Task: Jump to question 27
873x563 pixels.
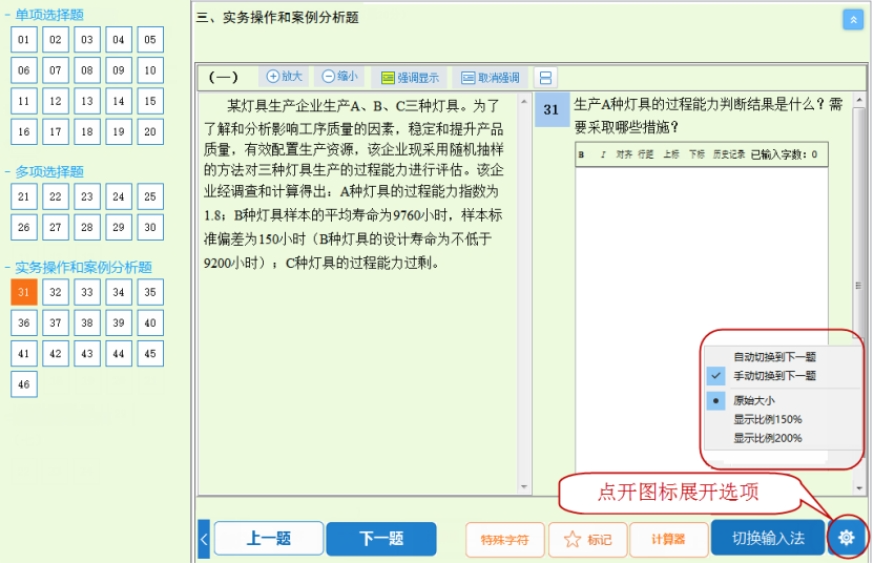Action: 55,227
